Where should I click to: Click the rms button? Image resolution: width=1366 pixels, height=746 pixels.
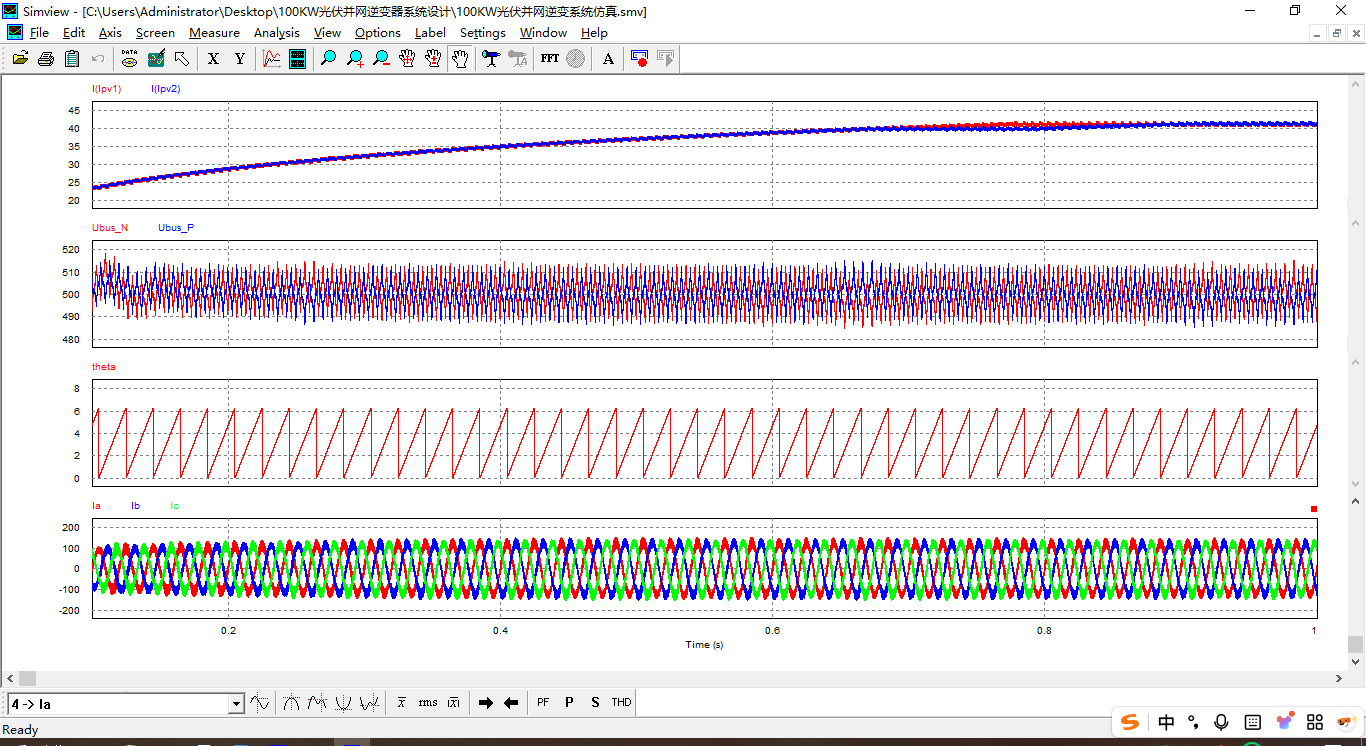428,703
